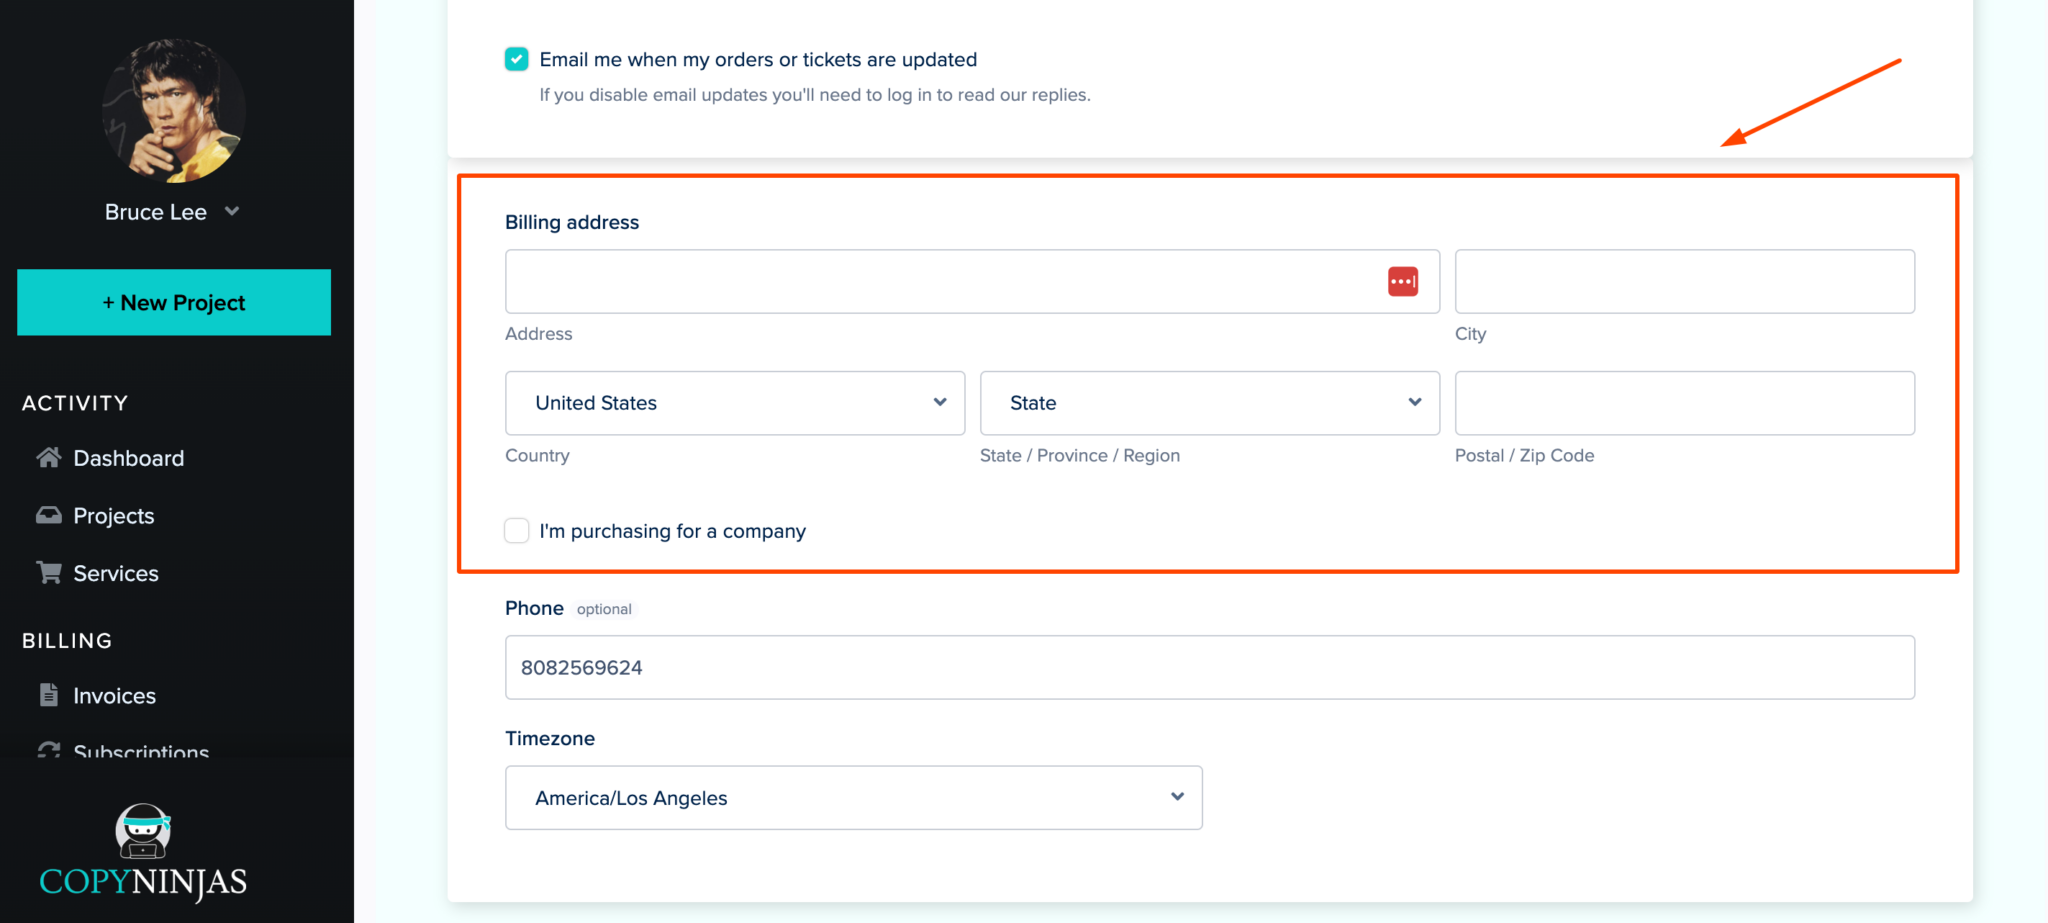Screen dimensions: 2048x923
Task: Focus the billing Address input field
Action: click(972, 282)
